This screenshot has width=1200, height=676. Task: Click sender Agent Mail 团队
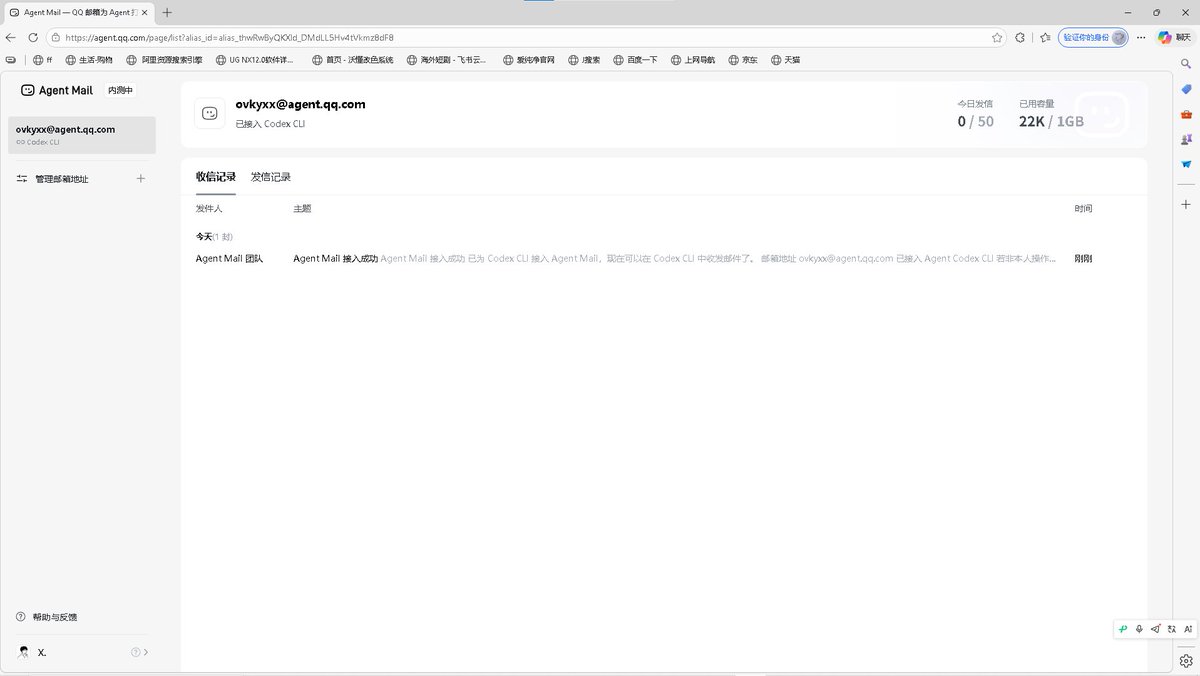click(229, 258)
